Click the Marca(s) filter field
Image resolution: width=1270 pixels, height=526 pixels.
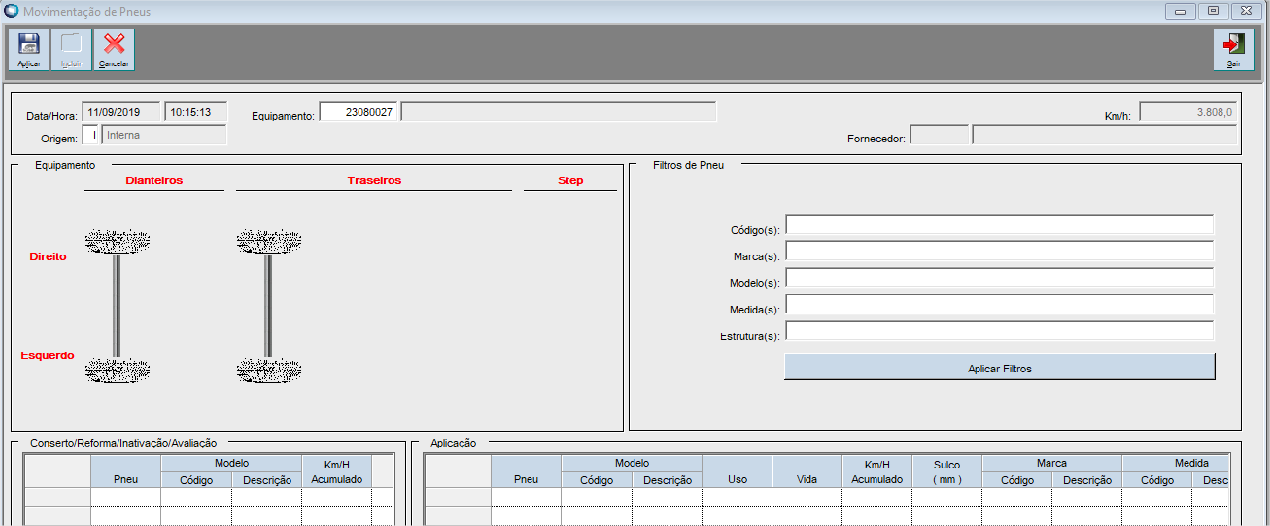(x=999, y=250)
